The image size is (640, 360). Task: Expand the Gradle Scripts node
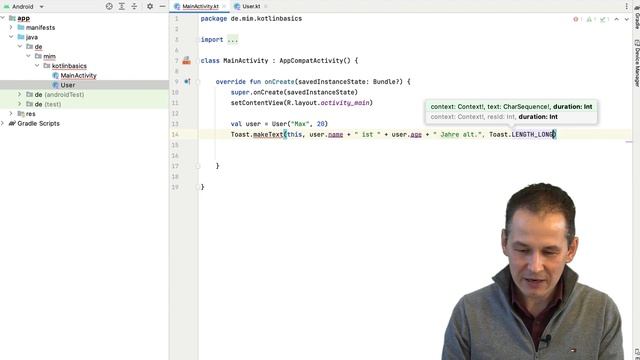[x=3, y=123]
